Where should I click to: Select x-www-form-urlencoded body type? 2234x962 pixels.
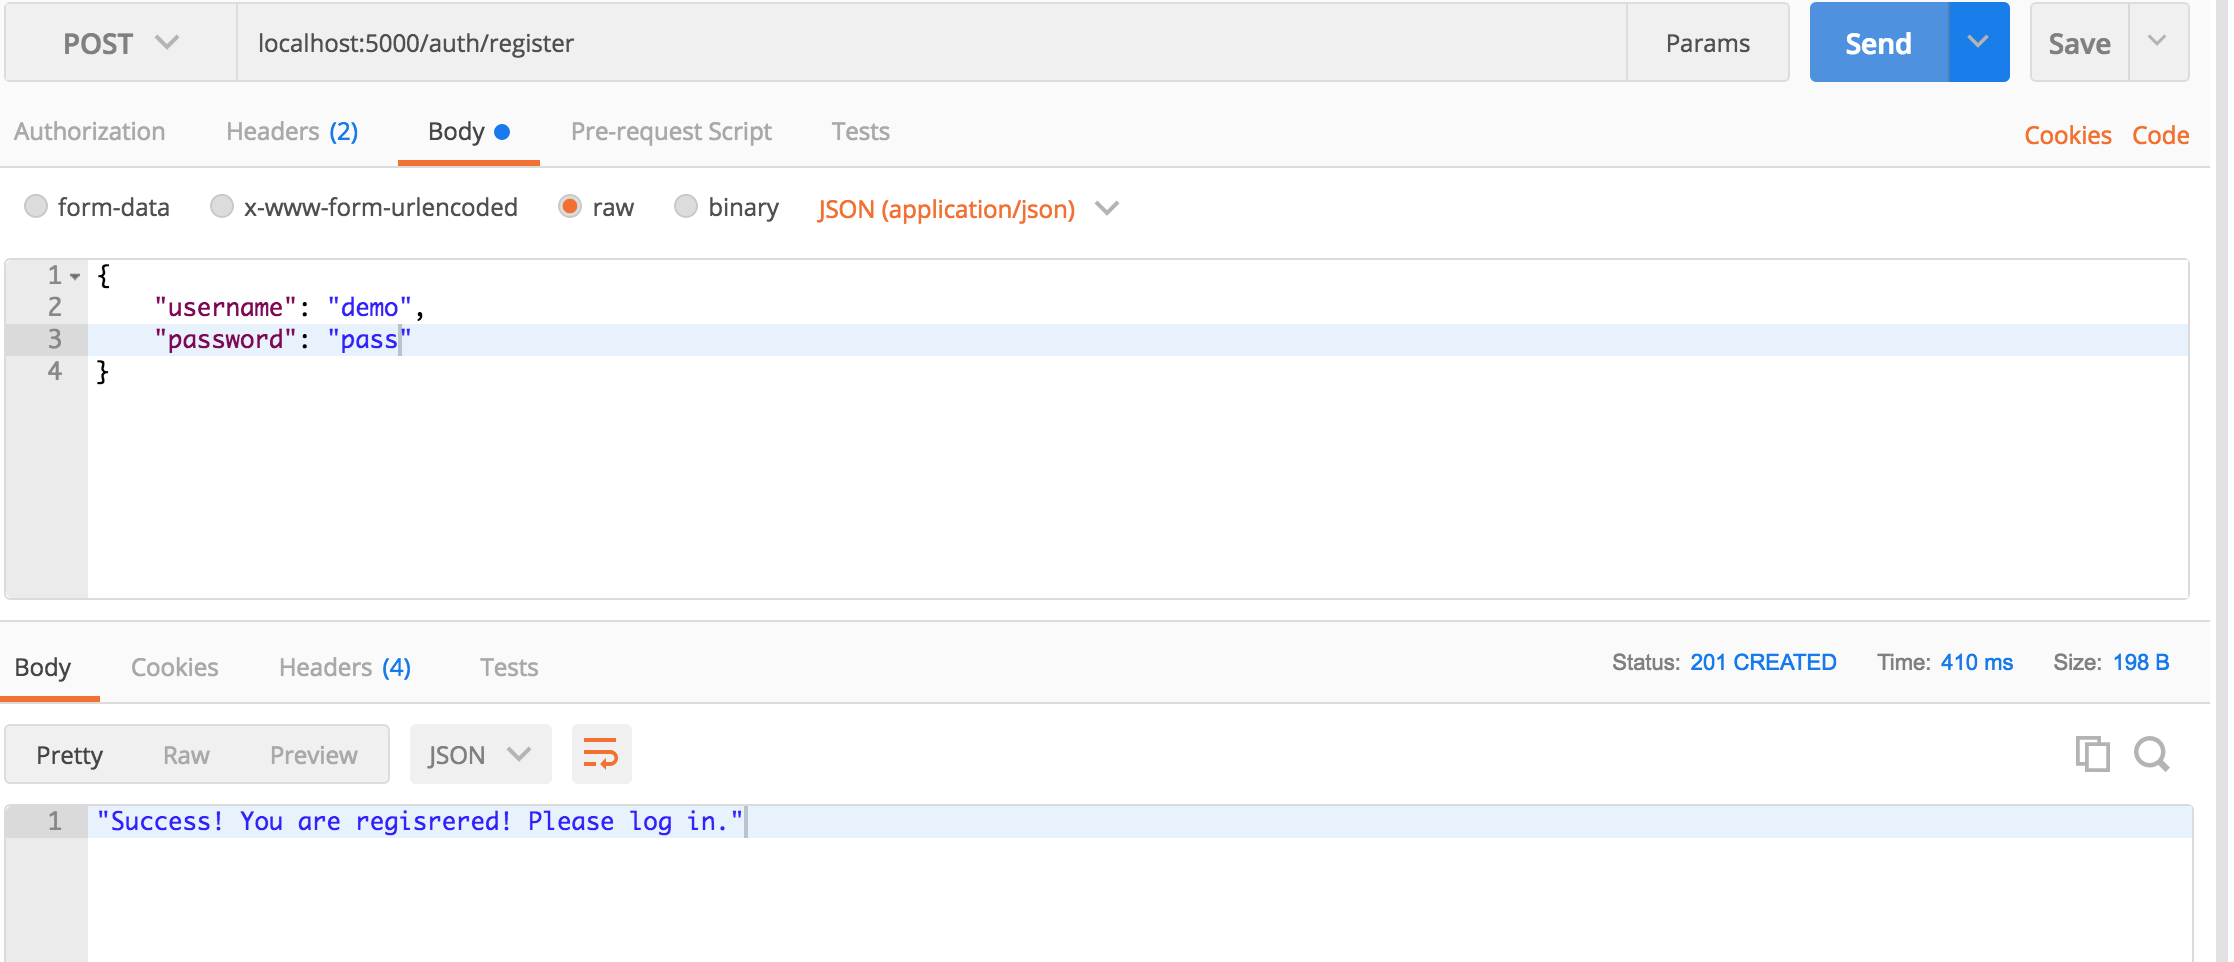(x=222, y=206)
